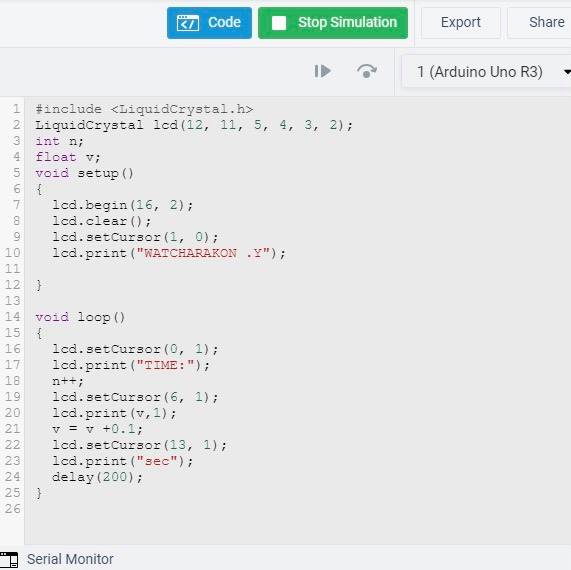Open the Export option
The height and width of the screenshot is (570, 571).
coord(461,23)
